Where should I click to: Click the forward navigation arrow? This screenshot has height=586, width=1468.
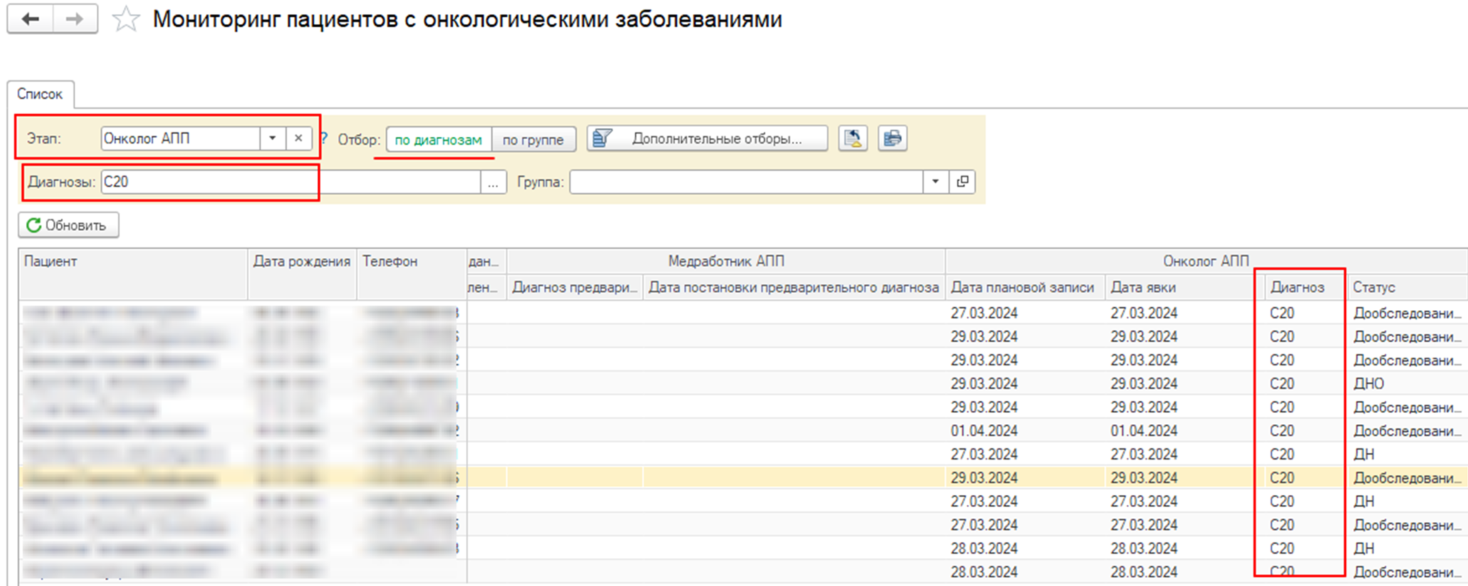pyautogui.click(x=75, y=20)
